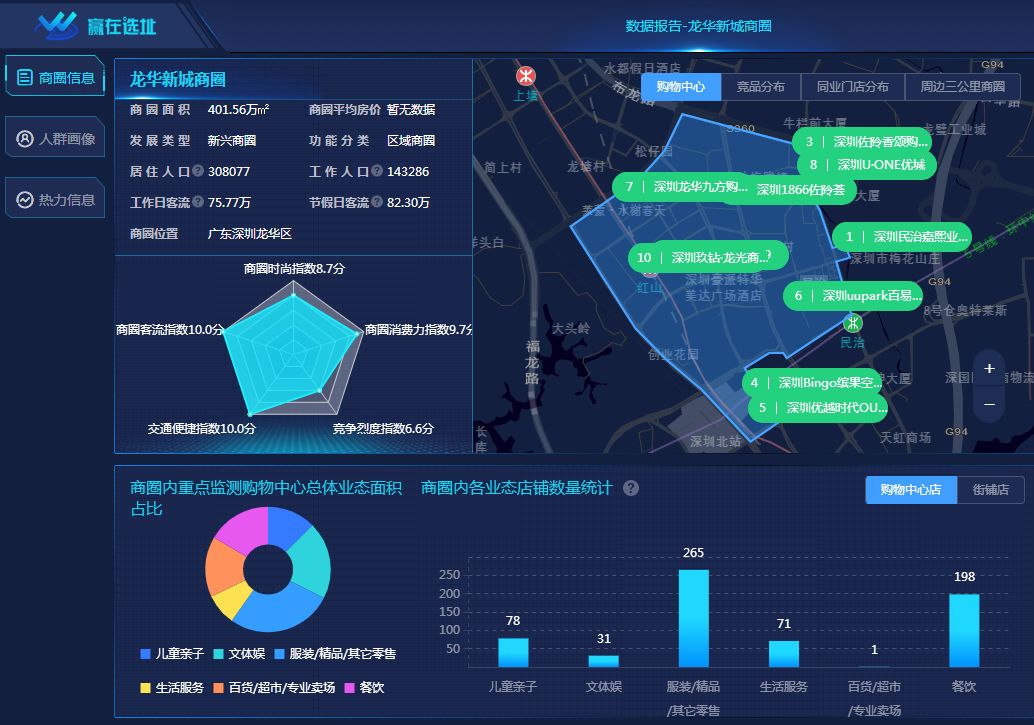Viewport: 1034px width, 725px height.
Task: Switch the store statistics to 街铺店 view
Action: (x=990, y=490)
